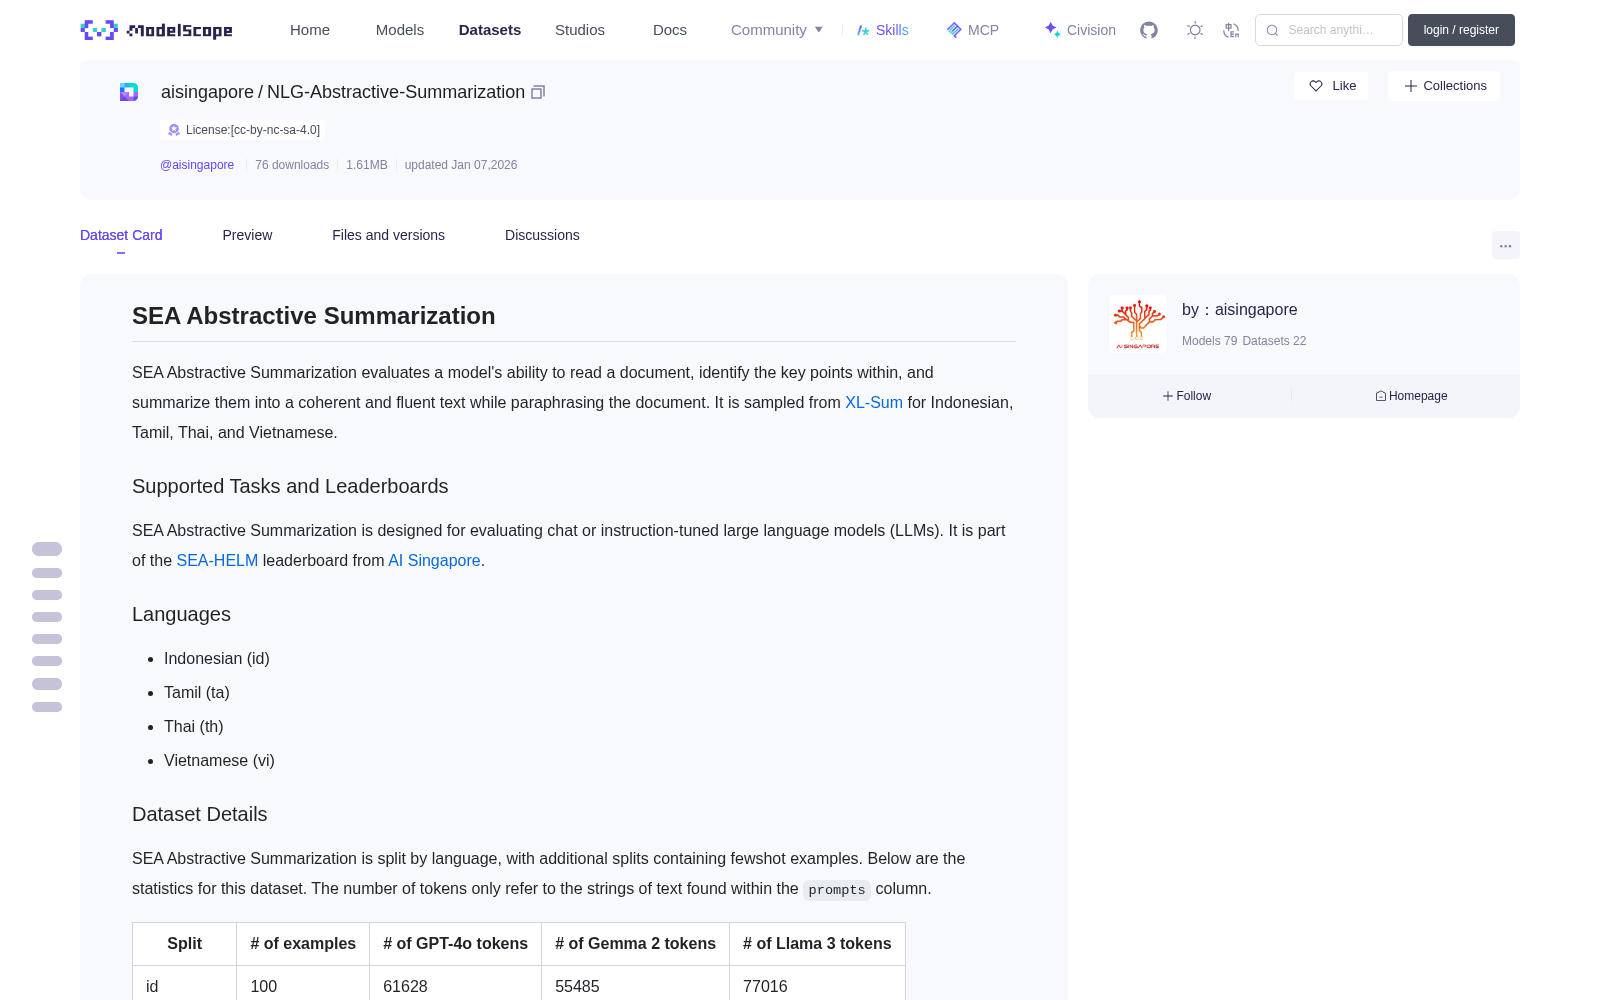Switch language with the translate icon

[x=1231, y=30]
